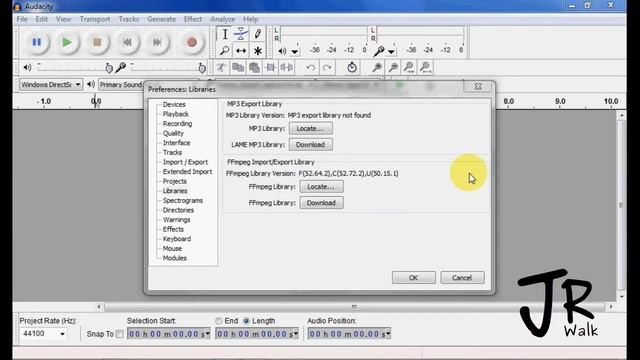Open the output meter dropdown arrow

[x=294, y=52]
